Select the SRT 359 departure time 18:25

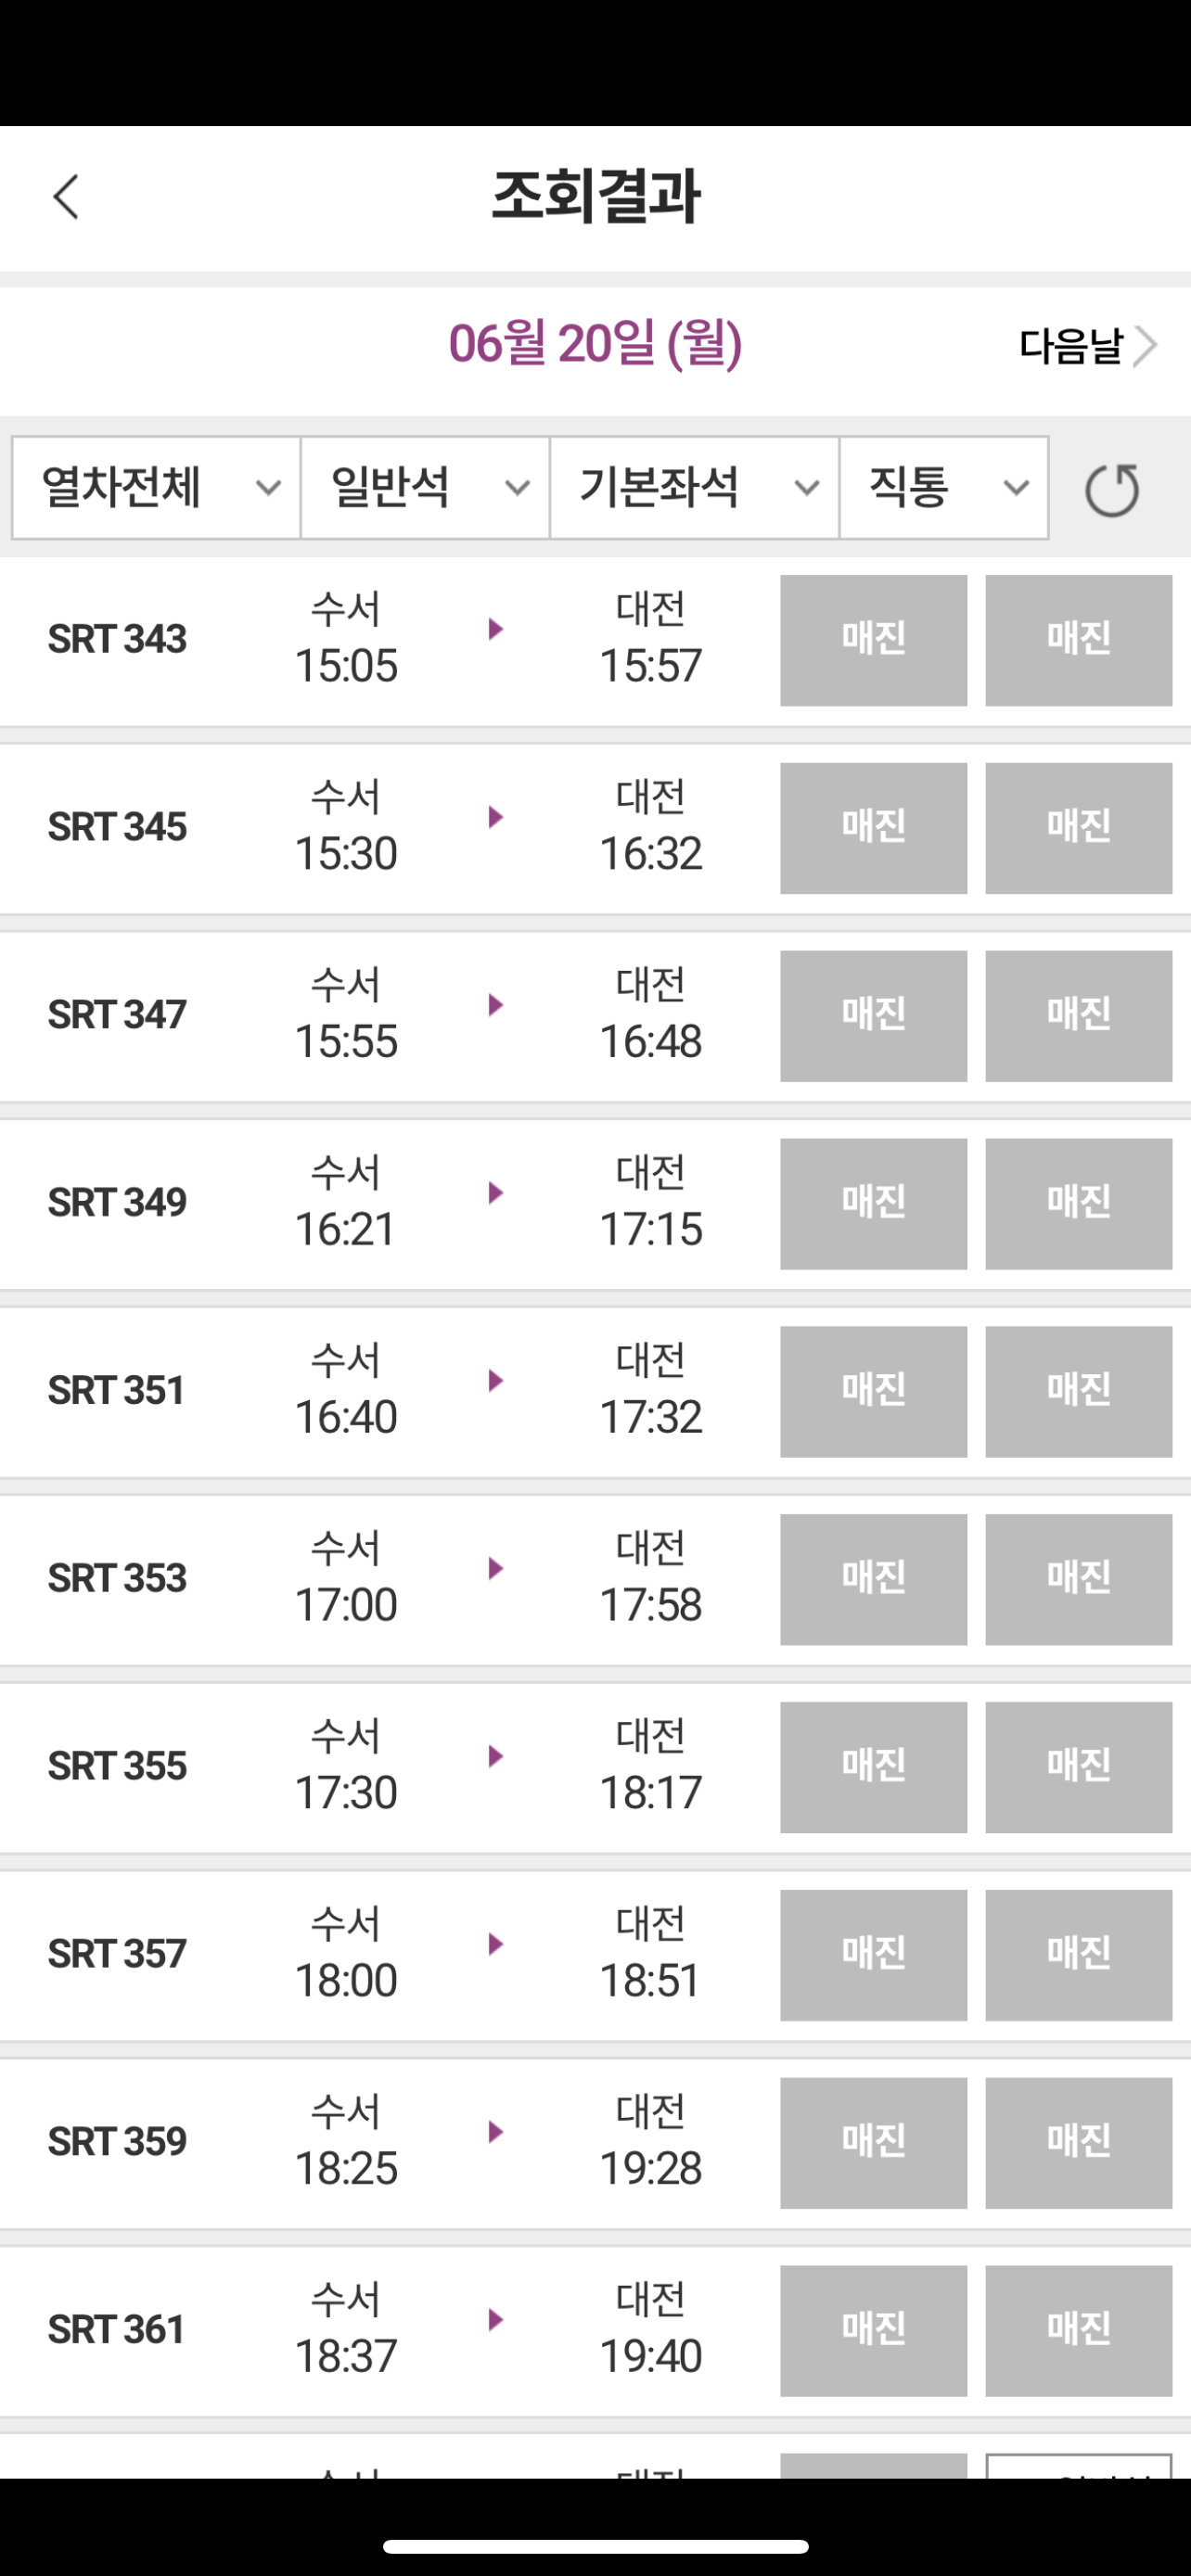point(346,2168)
